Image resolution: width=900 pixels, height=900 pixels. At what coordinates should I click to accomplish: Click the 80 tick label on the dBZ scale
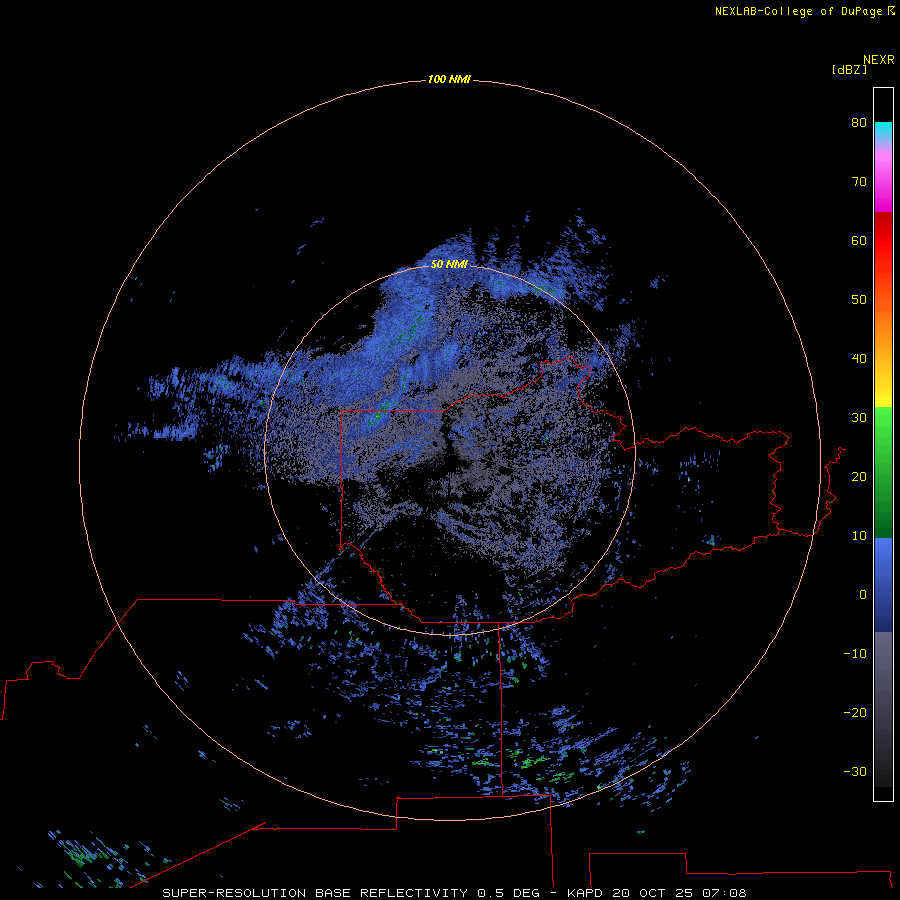pyautogui.click(x=859, y=122)
